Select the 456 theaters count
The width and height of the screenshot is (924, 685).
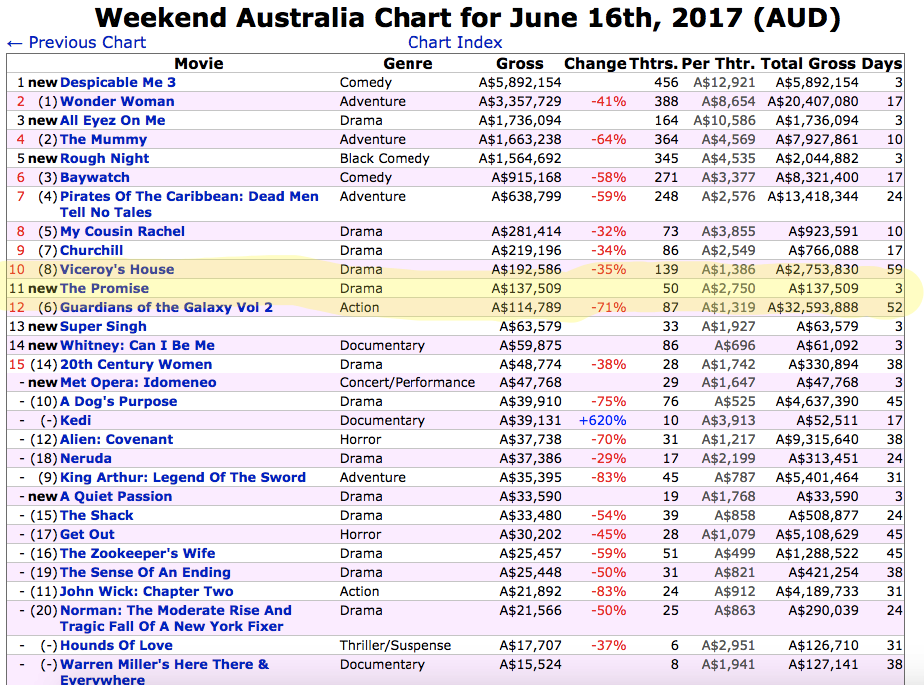click(666, 83)
